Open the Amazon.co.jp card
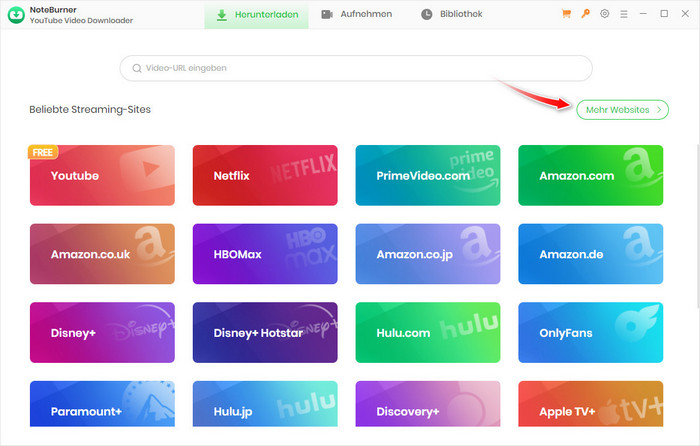Image resolution: width=700 pixels, height=446 pixels. (x=428, y=254)
